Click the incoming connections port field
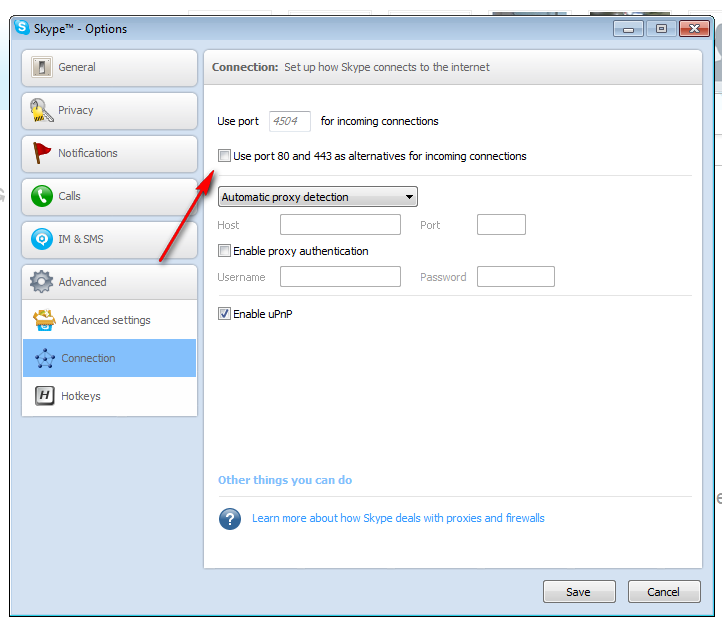This screenshot has width=722, height=622. [x=290, y=121]
